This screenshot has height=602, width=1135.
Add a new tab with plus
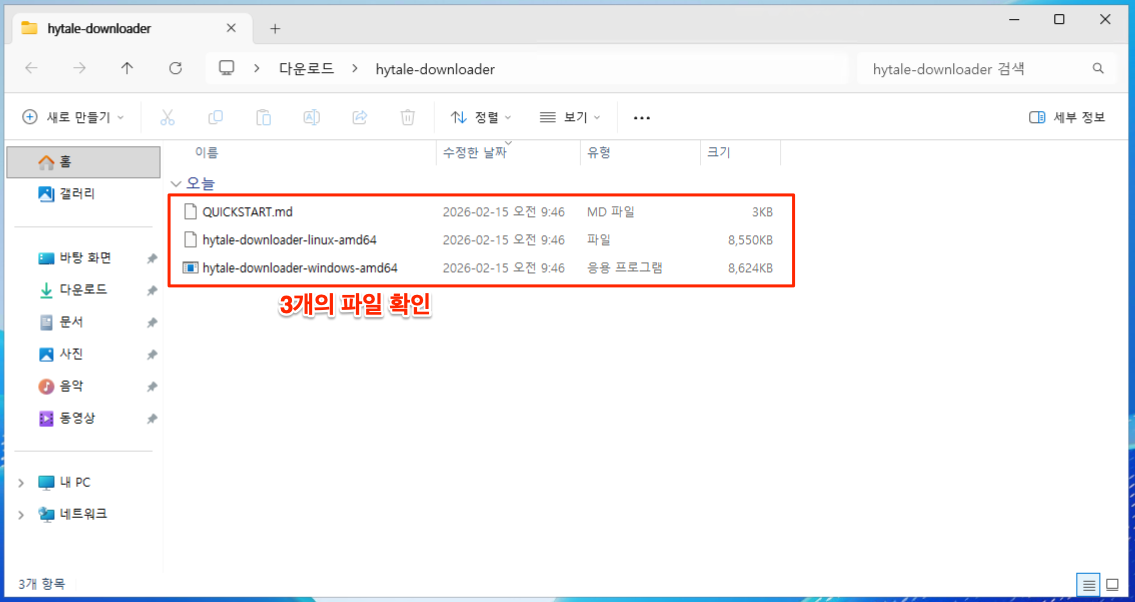point(275,29)
